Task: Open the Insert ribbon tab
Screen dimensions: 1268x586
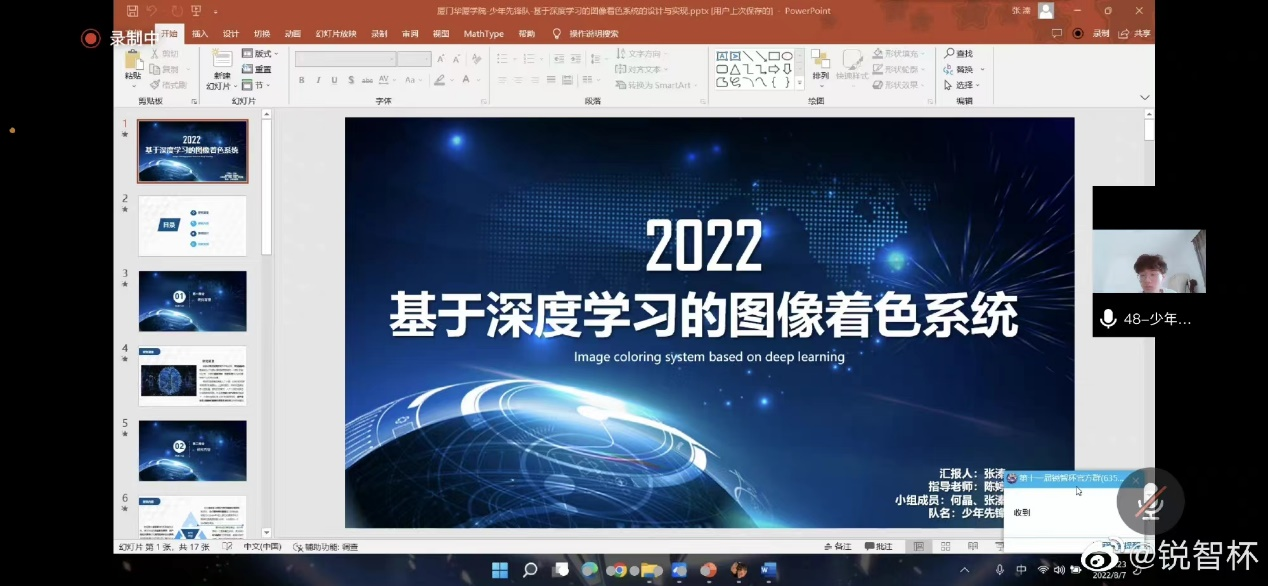Action: tap(200, 33)
